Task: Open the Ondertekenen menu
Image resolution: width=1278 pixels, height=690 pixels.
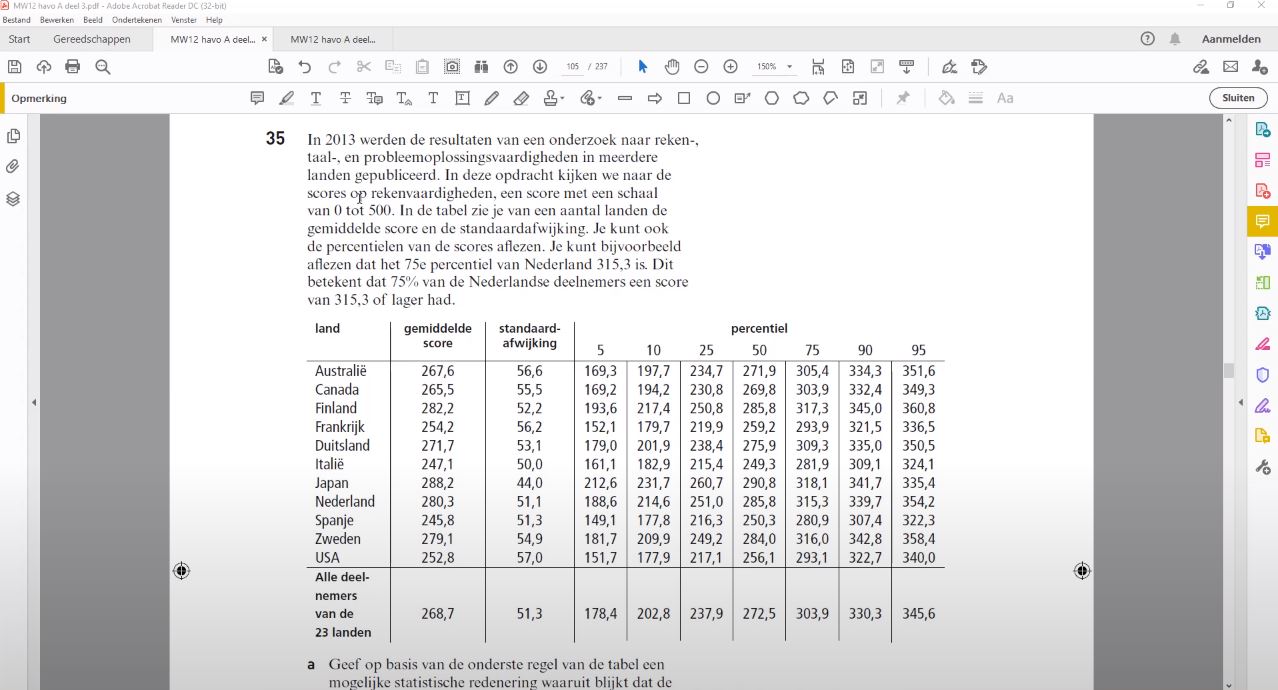Action: (138, 20)
